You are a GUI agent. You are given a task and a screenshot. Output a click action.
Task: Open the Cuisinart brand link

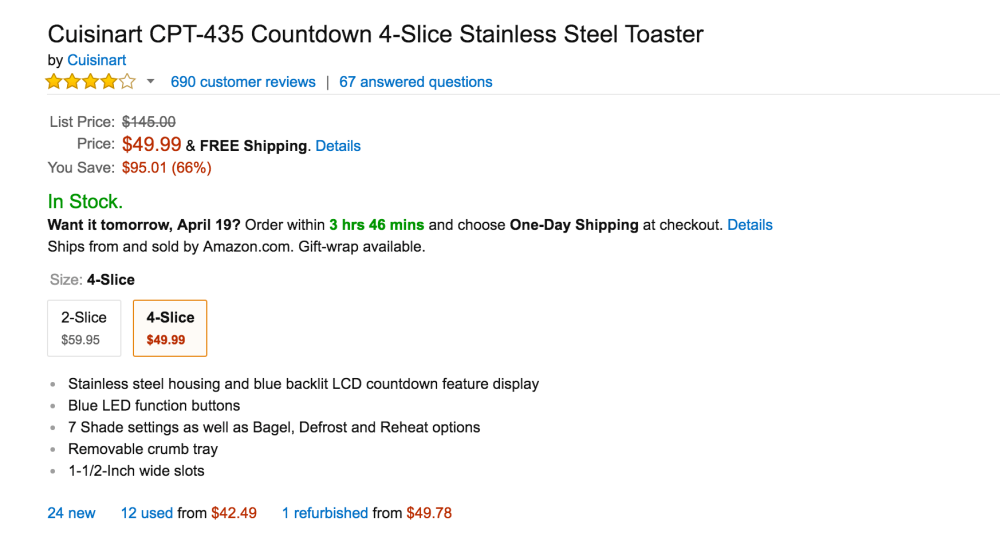[x=96, y=60]
